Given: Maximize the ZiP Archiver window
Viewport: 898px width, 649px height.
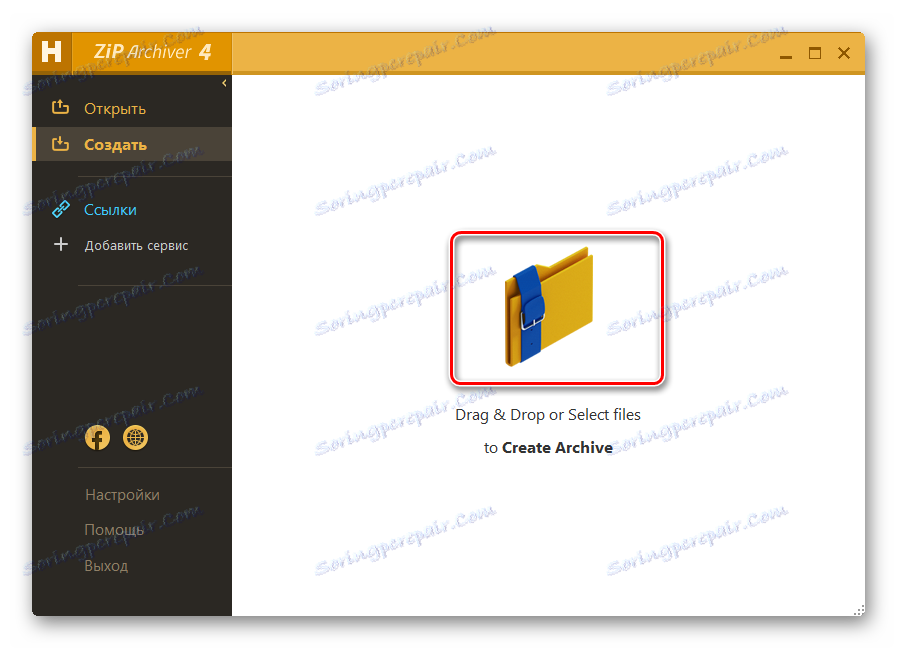Looking at the screenshot, I should [815, 53].
